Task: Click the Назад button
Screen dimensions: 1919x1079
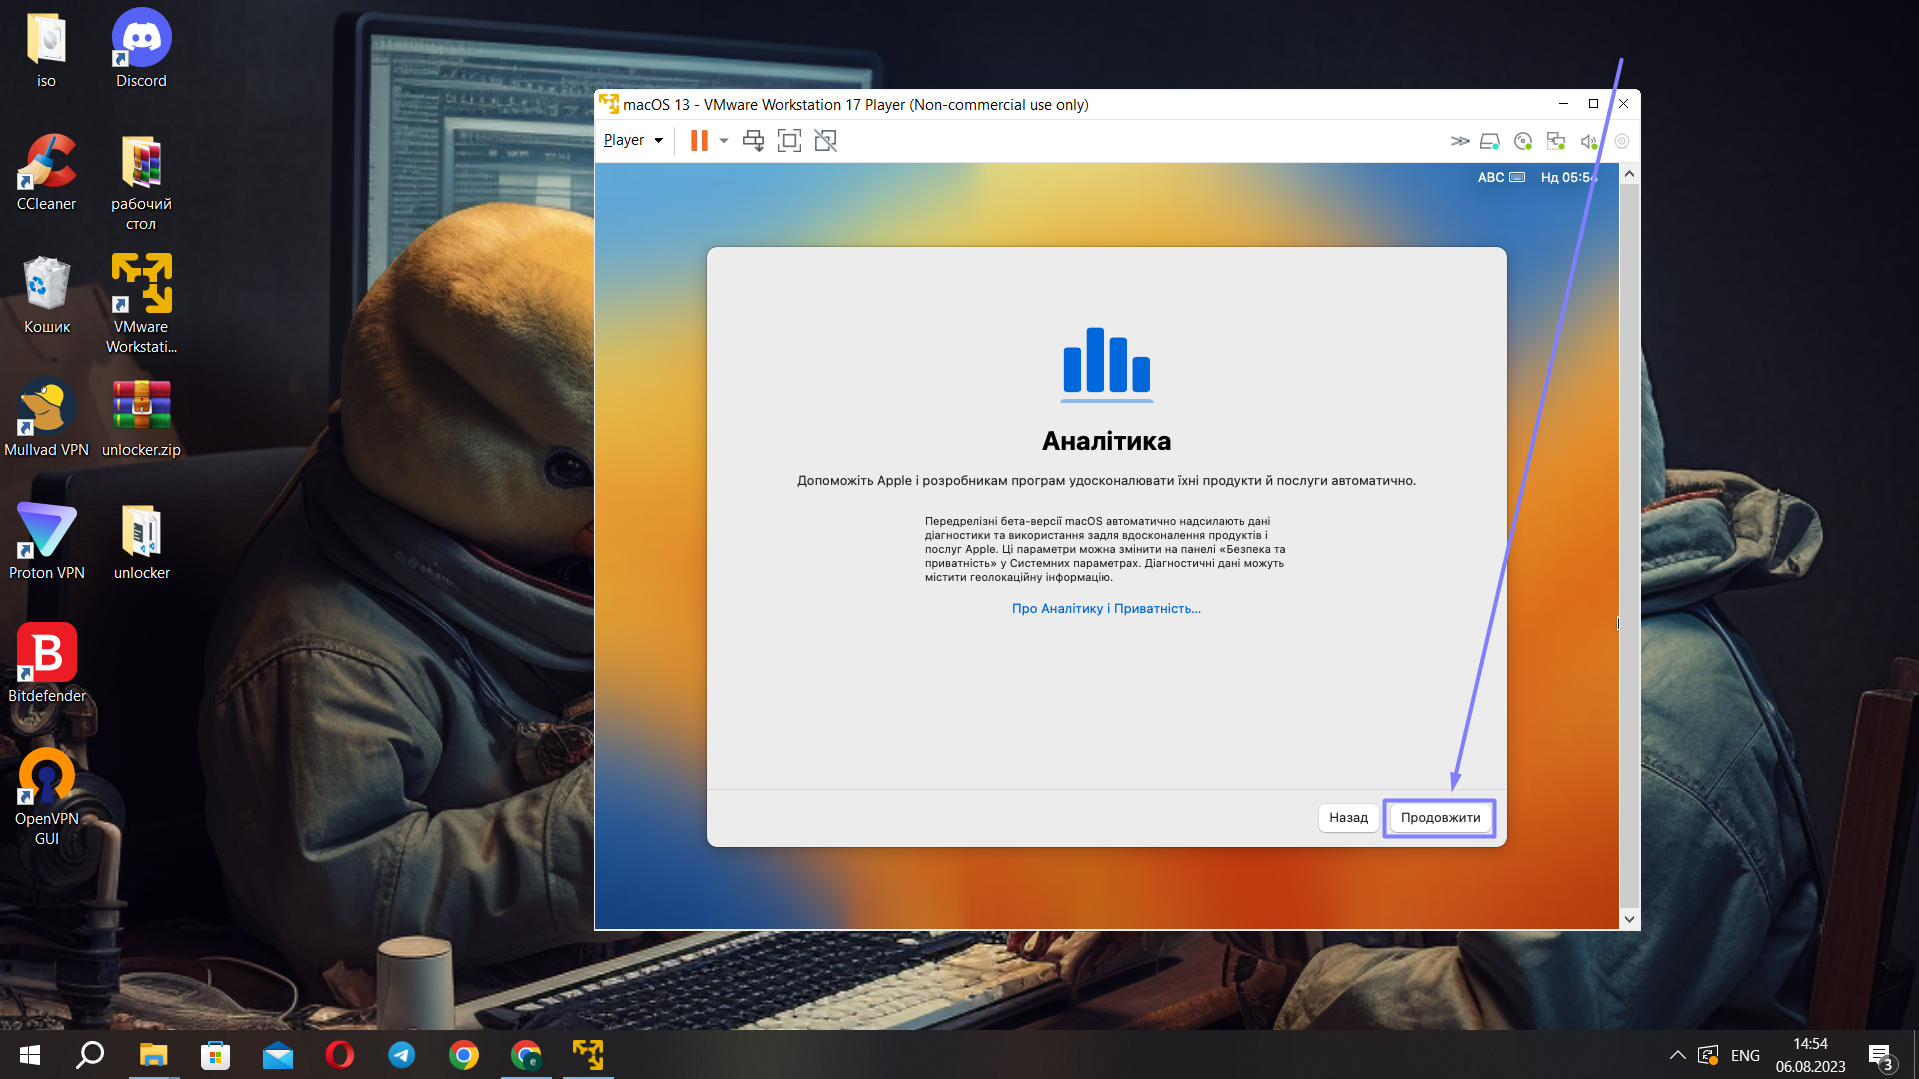Action: click(1348, 818)
